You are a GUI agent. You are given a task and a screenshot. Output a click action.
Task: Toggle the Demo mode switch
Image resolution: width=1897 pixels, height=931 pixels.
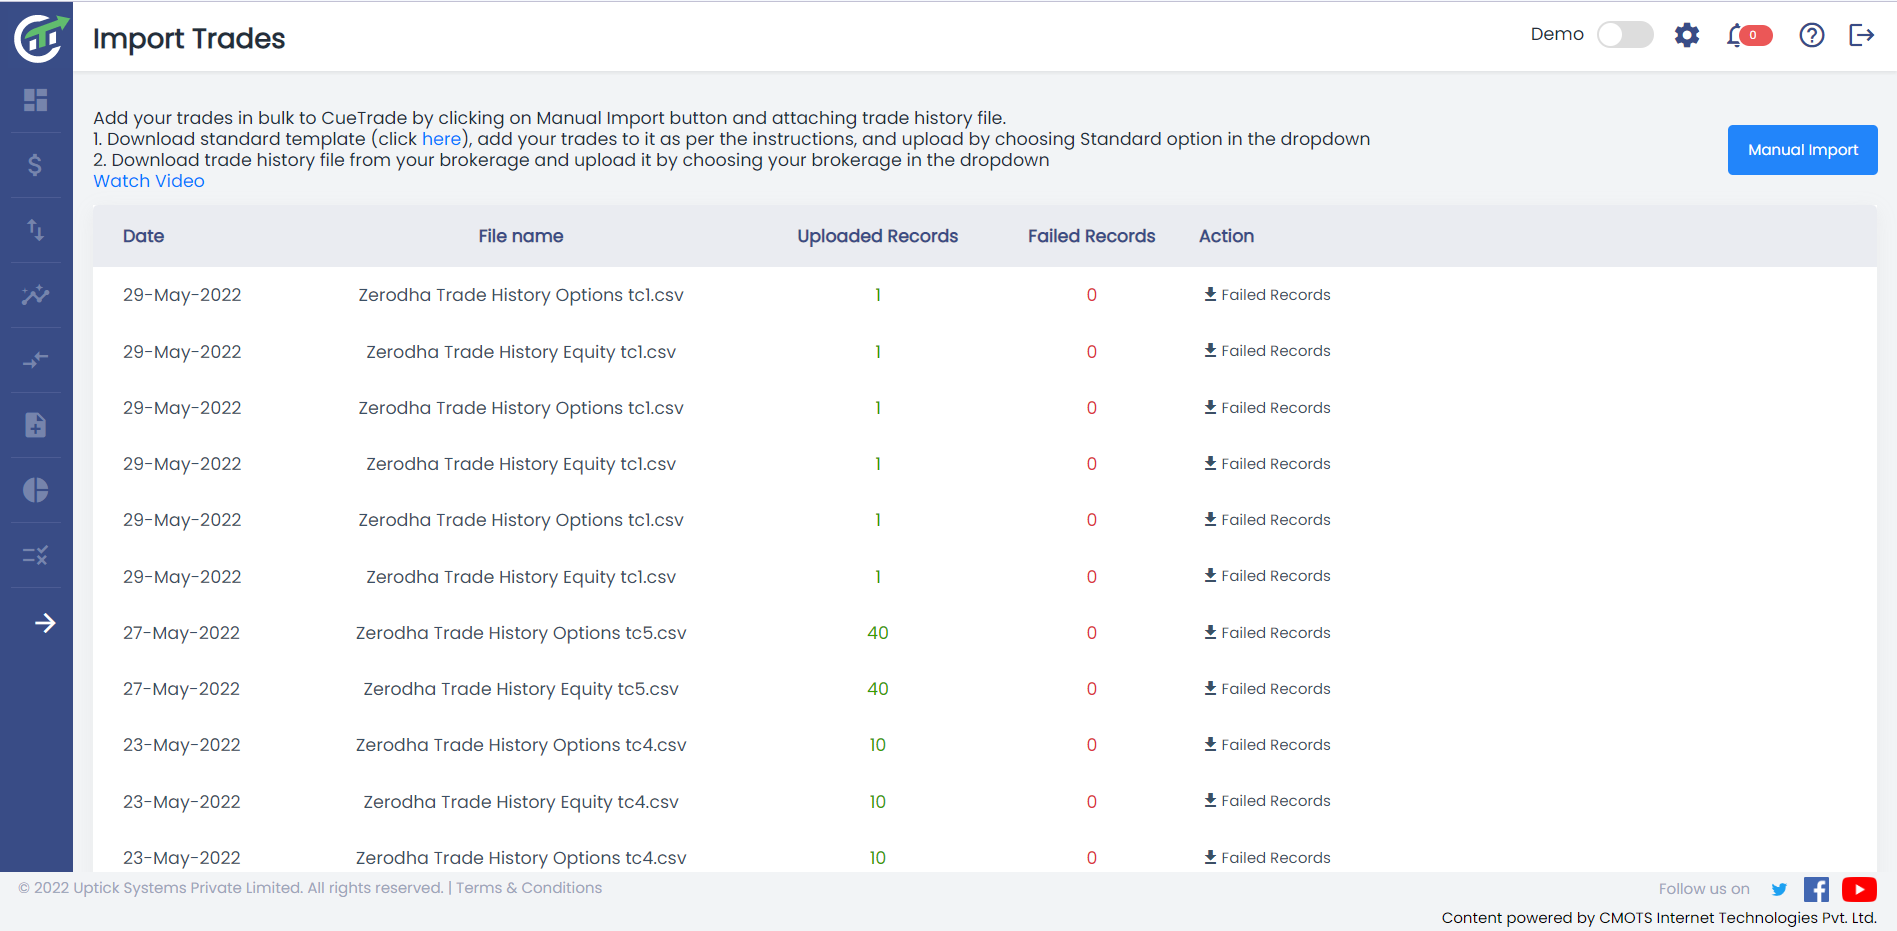coord(1625,35)
